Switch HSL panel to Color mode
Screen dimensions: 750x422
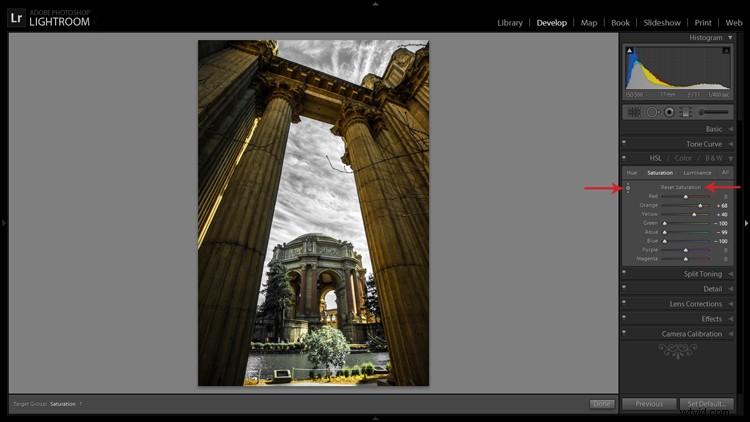pyautogui.click(x=683, y=158)
